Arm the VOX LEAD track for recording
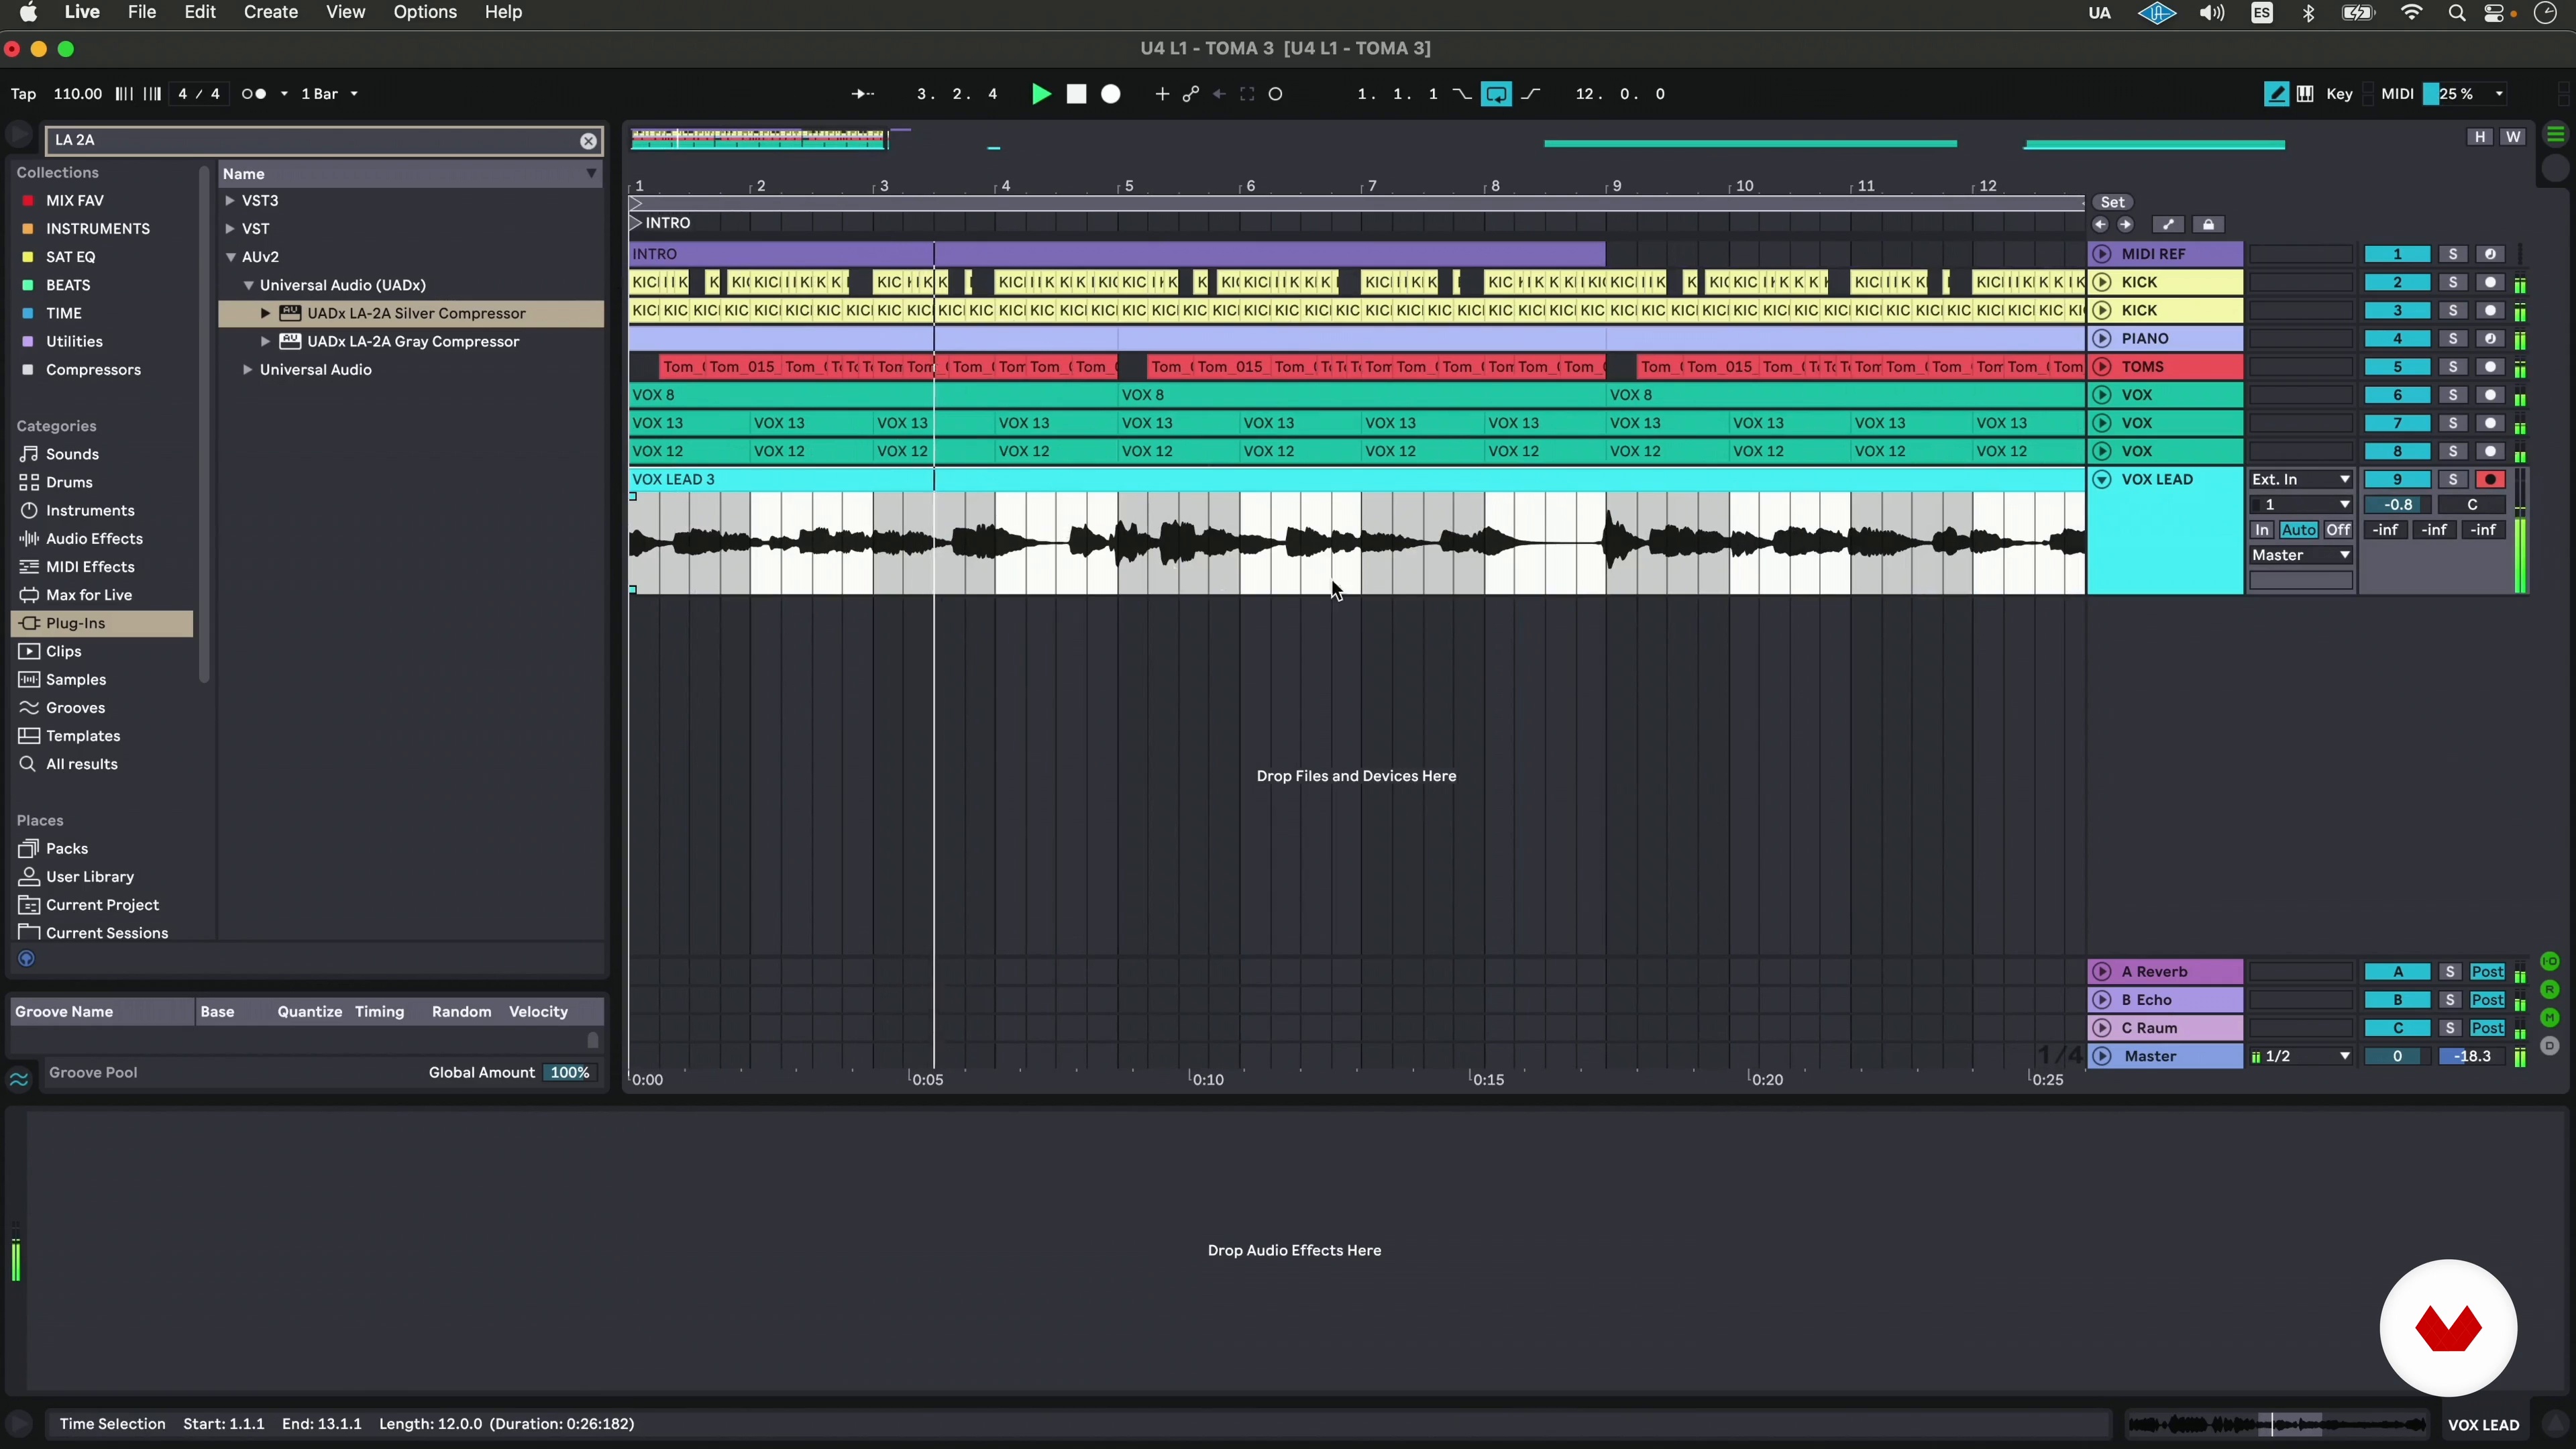 [x=2490, y=480]
